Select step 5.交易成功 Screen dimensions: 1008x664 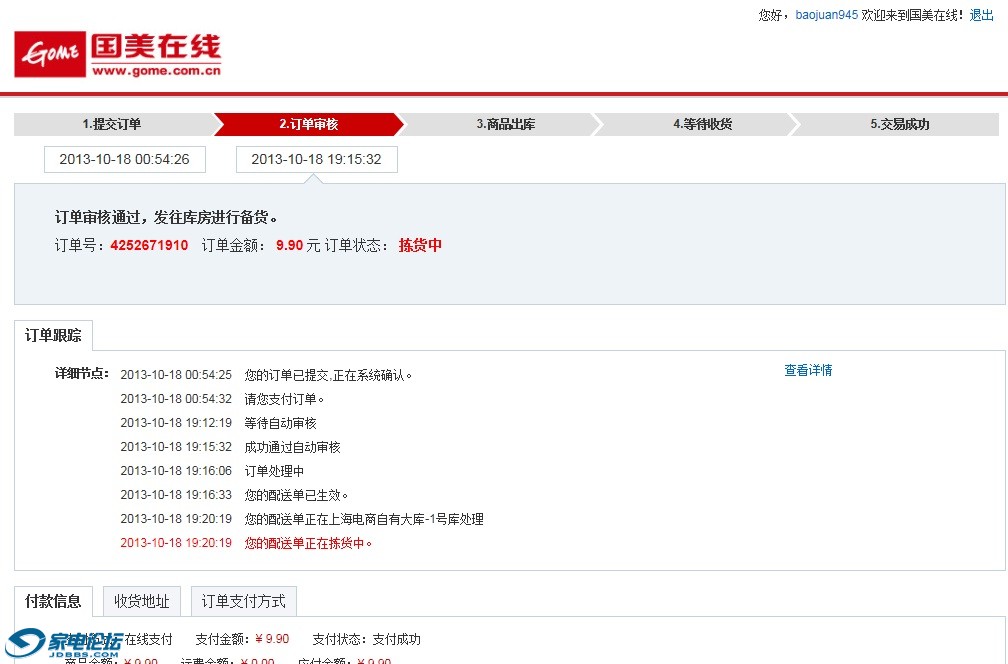(900, 124)
